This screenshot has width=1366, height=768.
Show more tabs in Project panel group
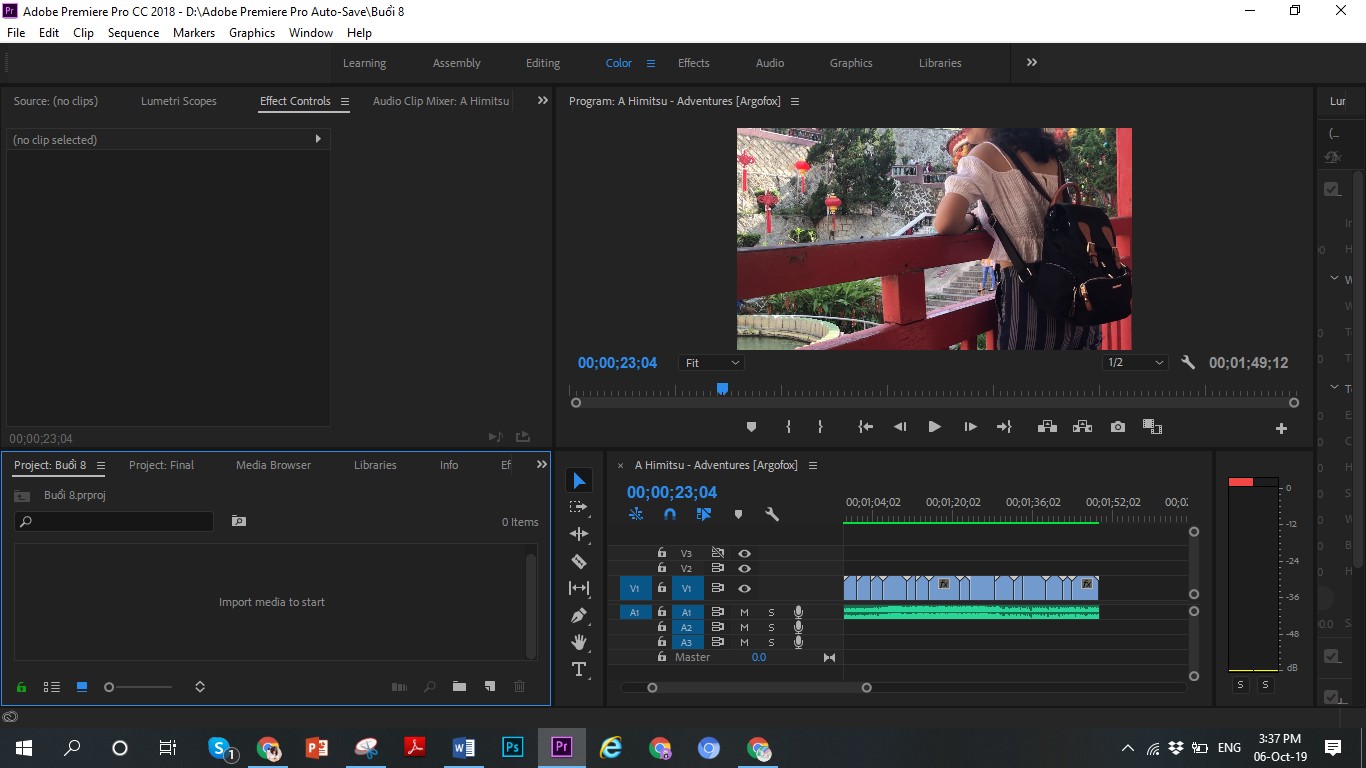click(x=542, y=464)
